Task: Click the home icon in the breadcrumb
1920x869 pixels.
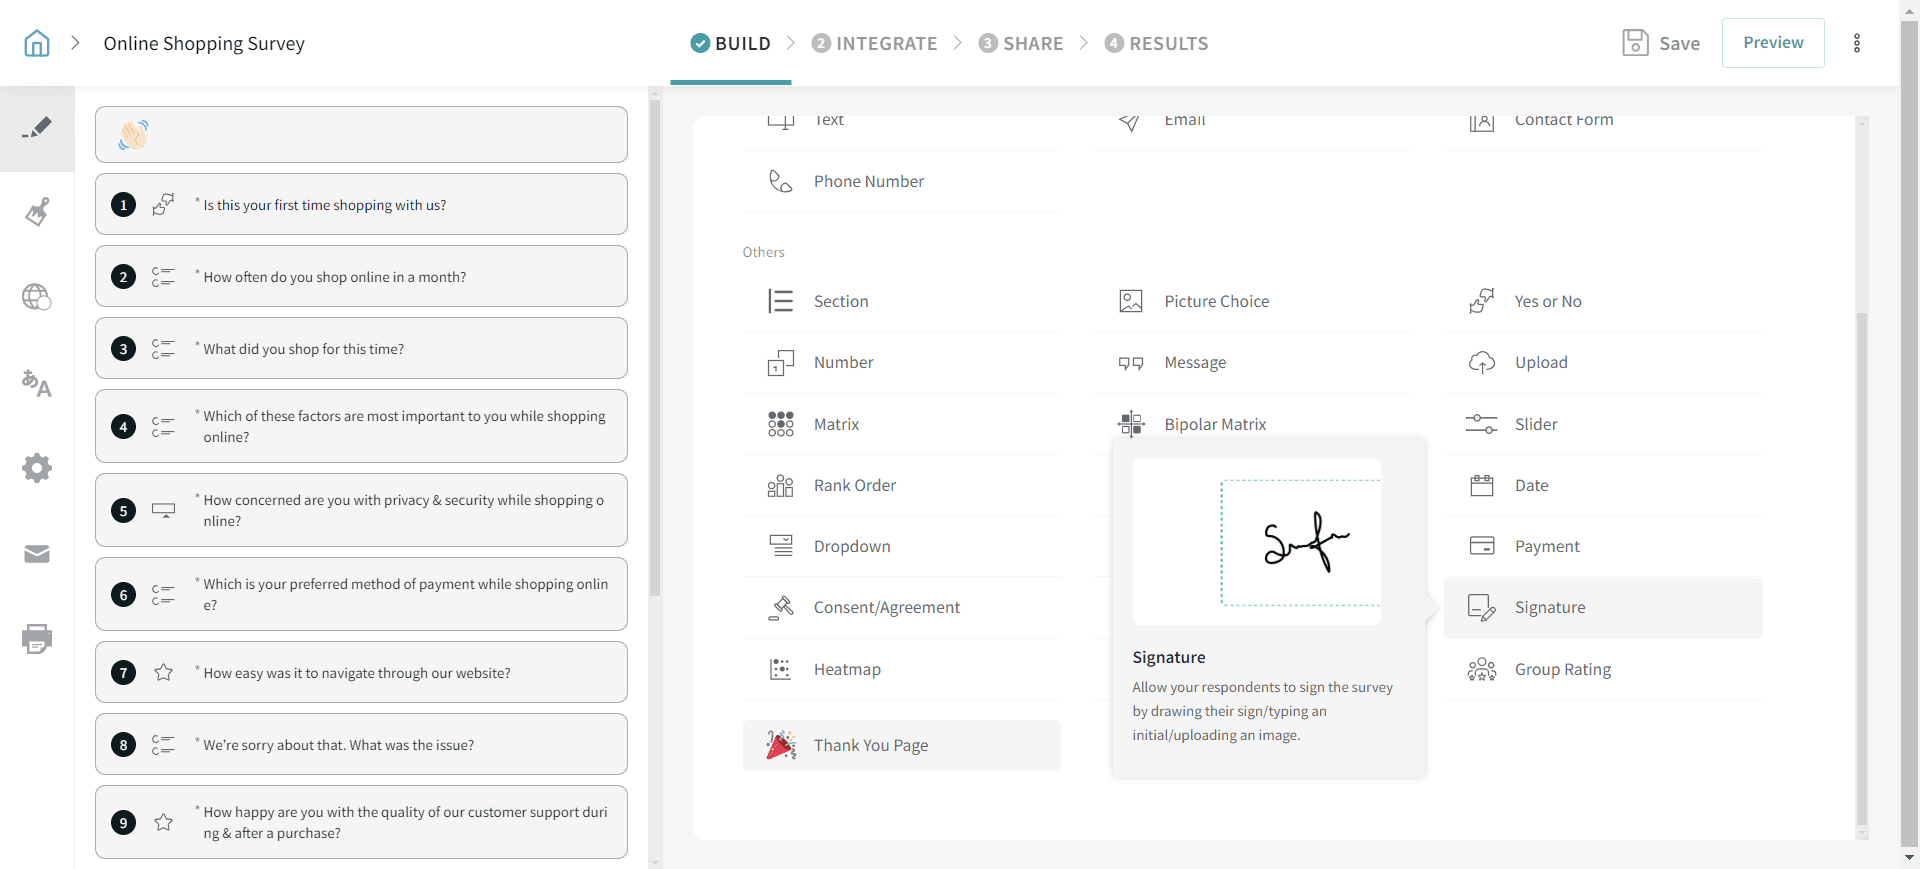Action: [x=37, y=43]
